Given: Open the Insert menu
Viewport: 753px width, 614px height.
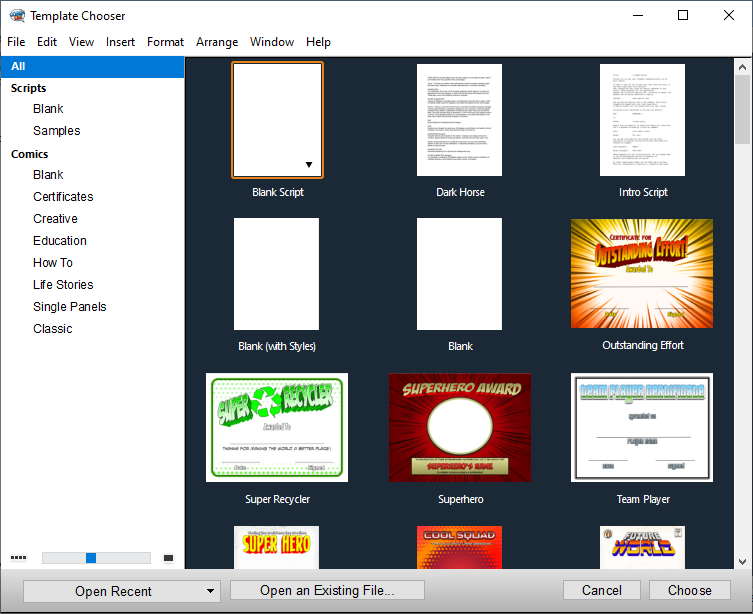Looking at the screenshot, I should pos(120,42).
